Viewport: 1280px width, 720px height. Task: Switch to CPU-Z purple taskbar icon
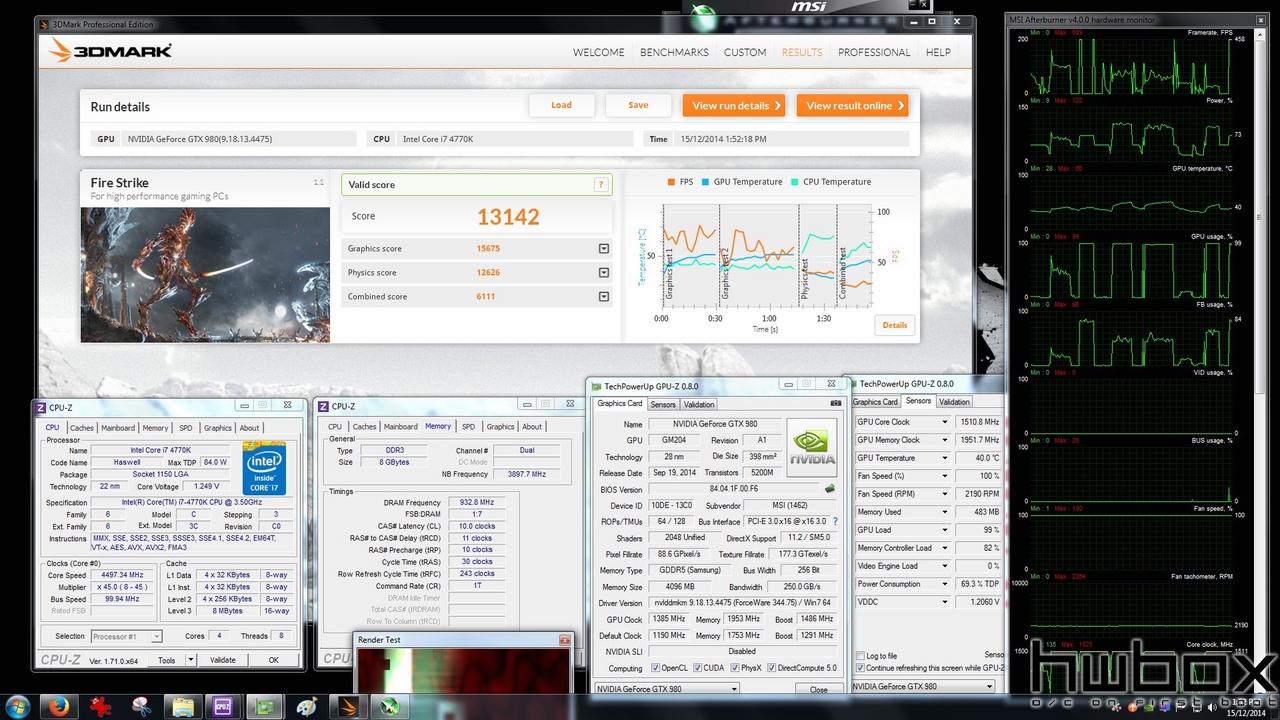pyautogui.click(x=224, y=706)
